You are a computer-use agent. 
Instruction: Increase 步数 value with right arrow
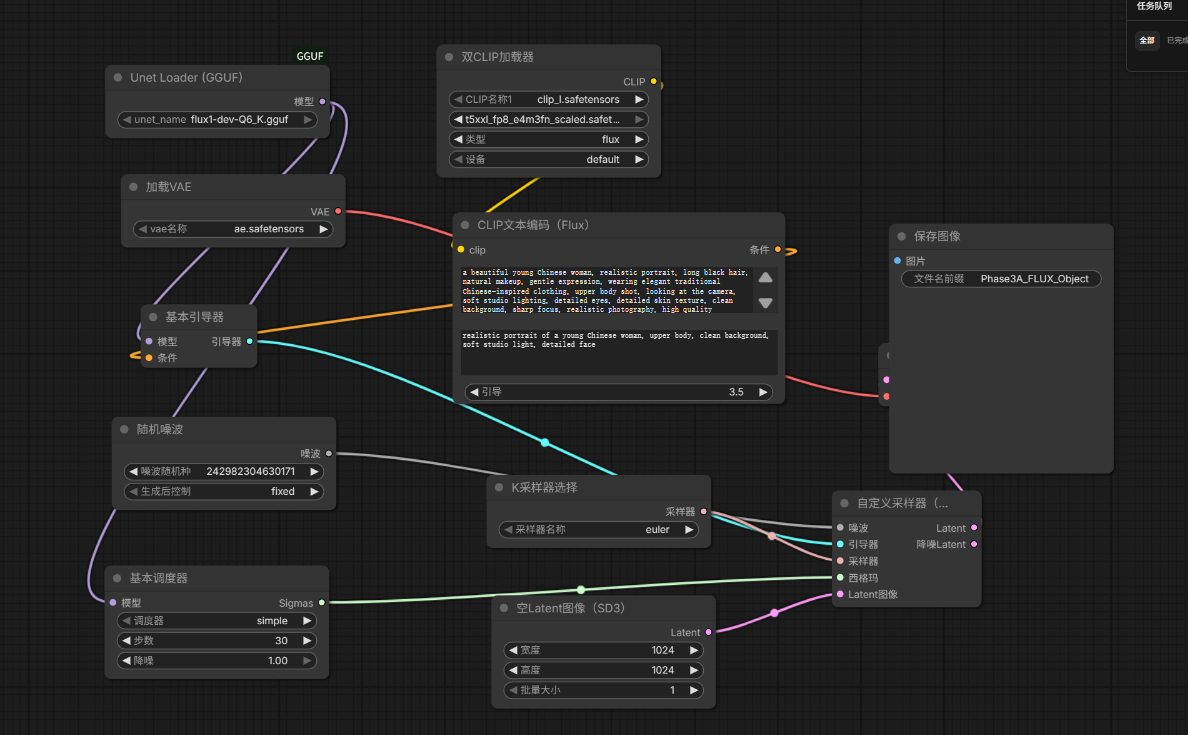coord(307,640)
